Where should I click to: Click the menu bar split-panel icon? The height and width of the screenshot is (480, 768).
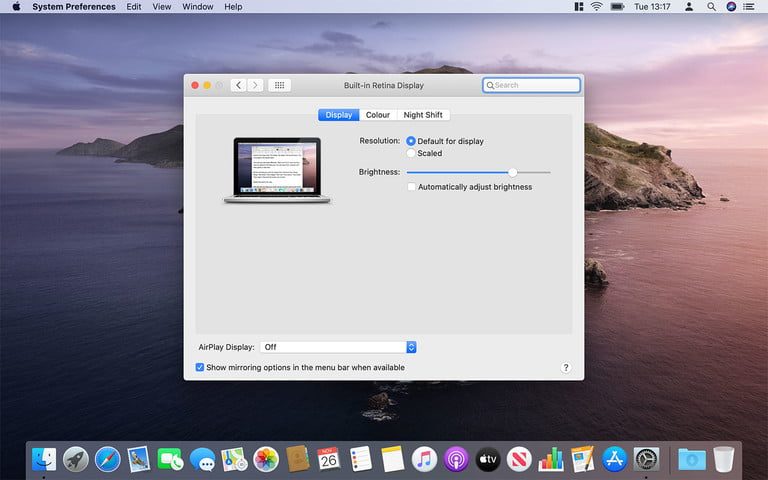[x=579, y=6]
